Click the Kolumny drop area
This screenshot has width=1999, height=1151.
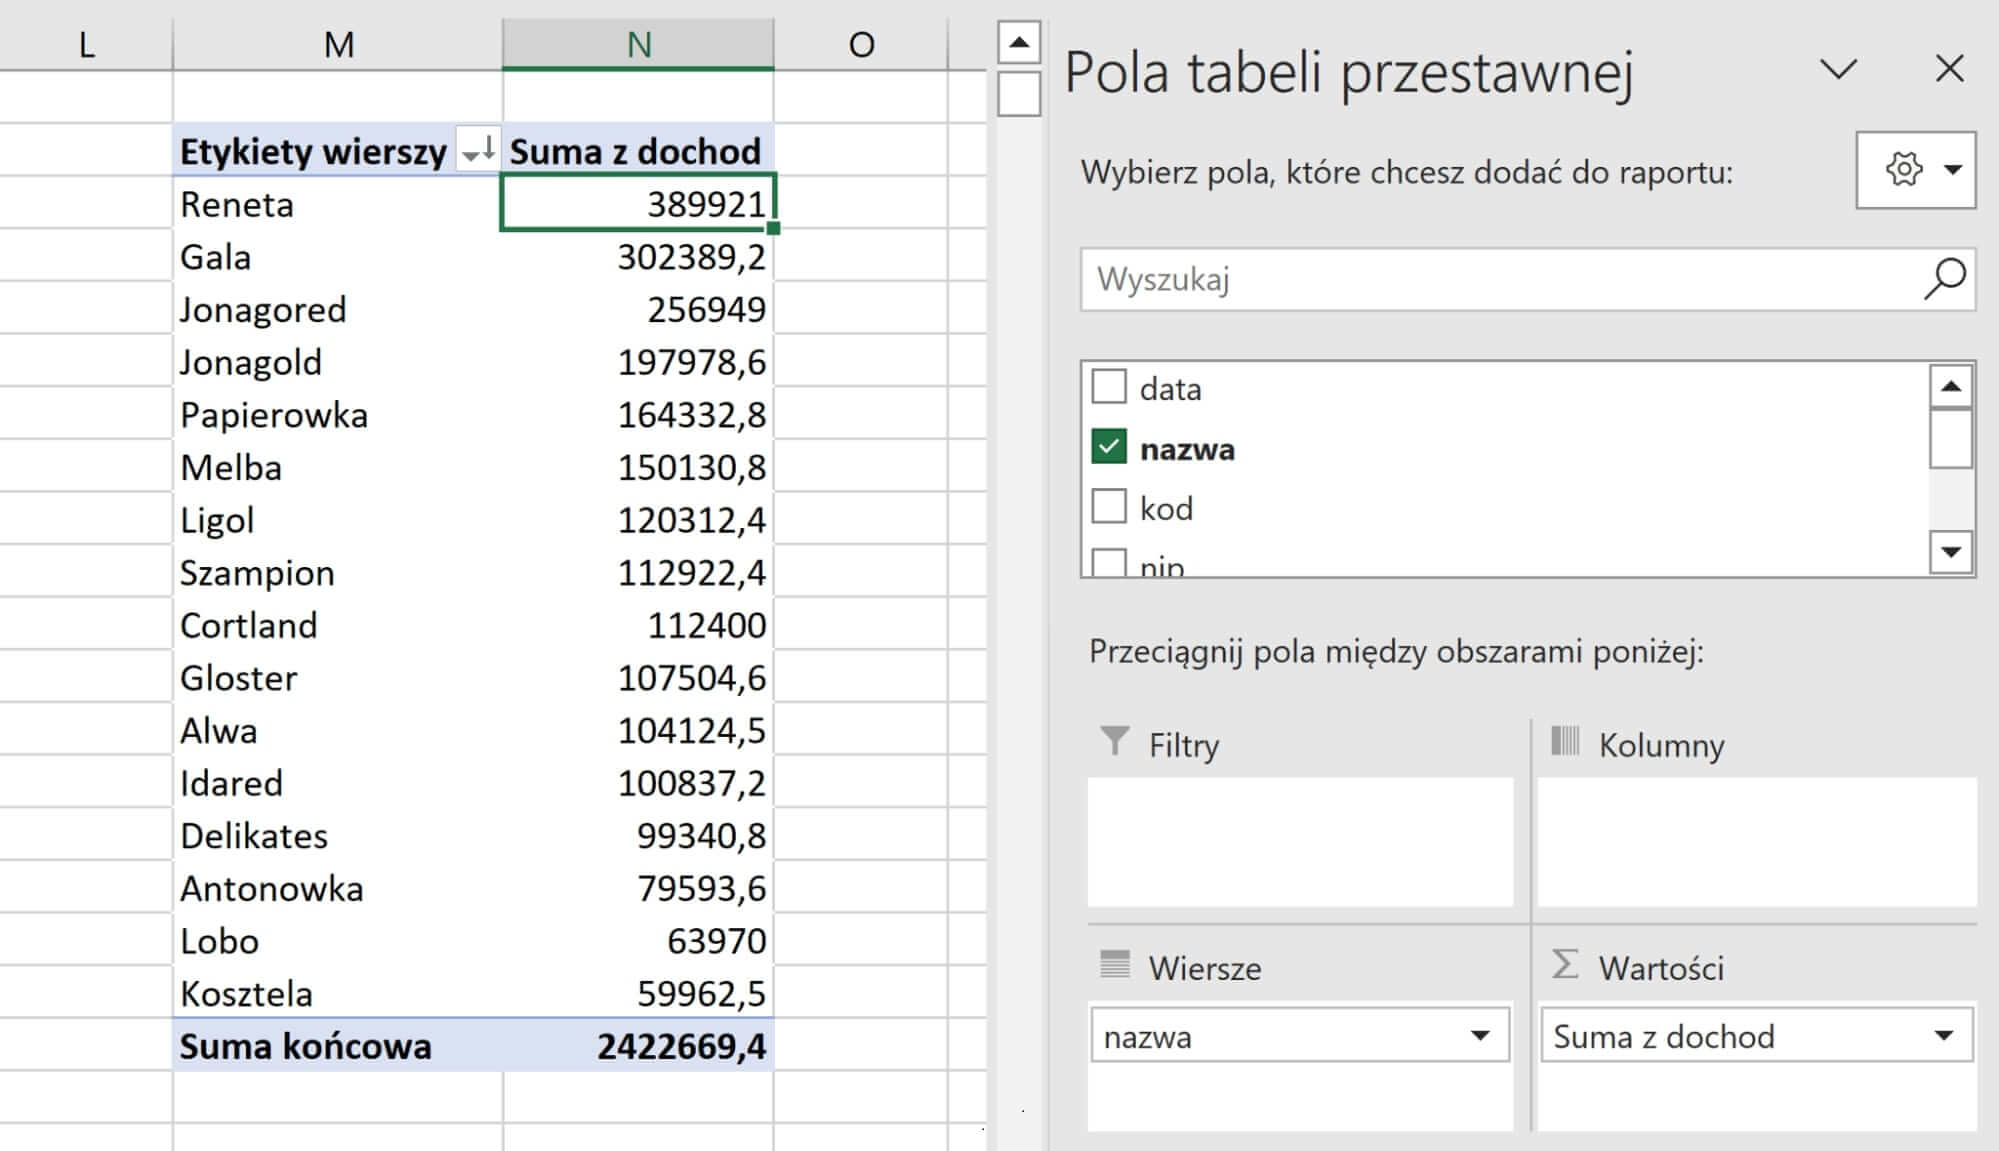click(x=1757, y=842)
